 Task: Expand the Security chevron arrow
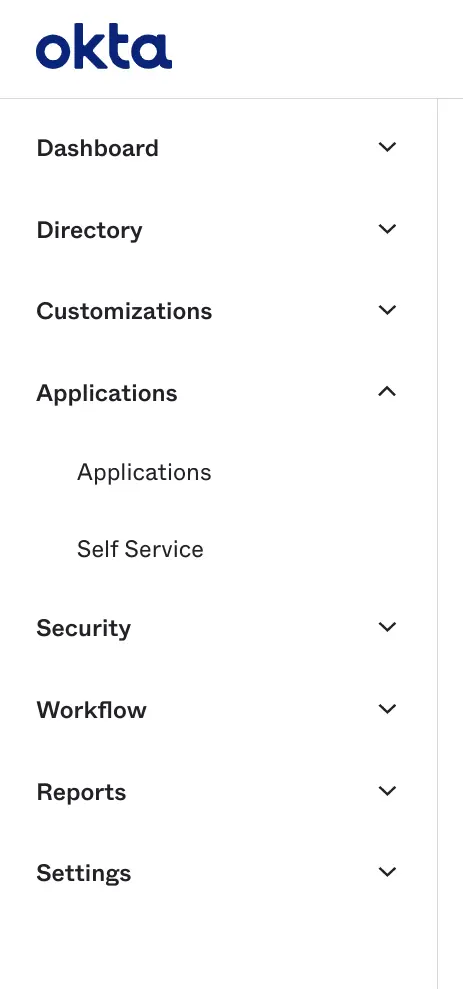(x=387, y=626)
